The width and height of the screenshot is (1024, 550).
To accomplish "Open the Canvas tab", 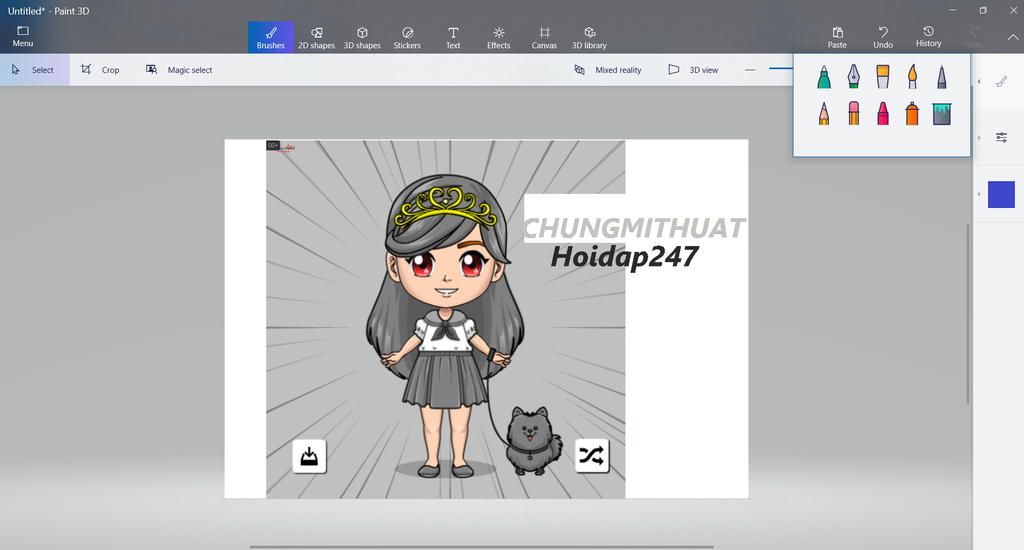I will [544, 38].
